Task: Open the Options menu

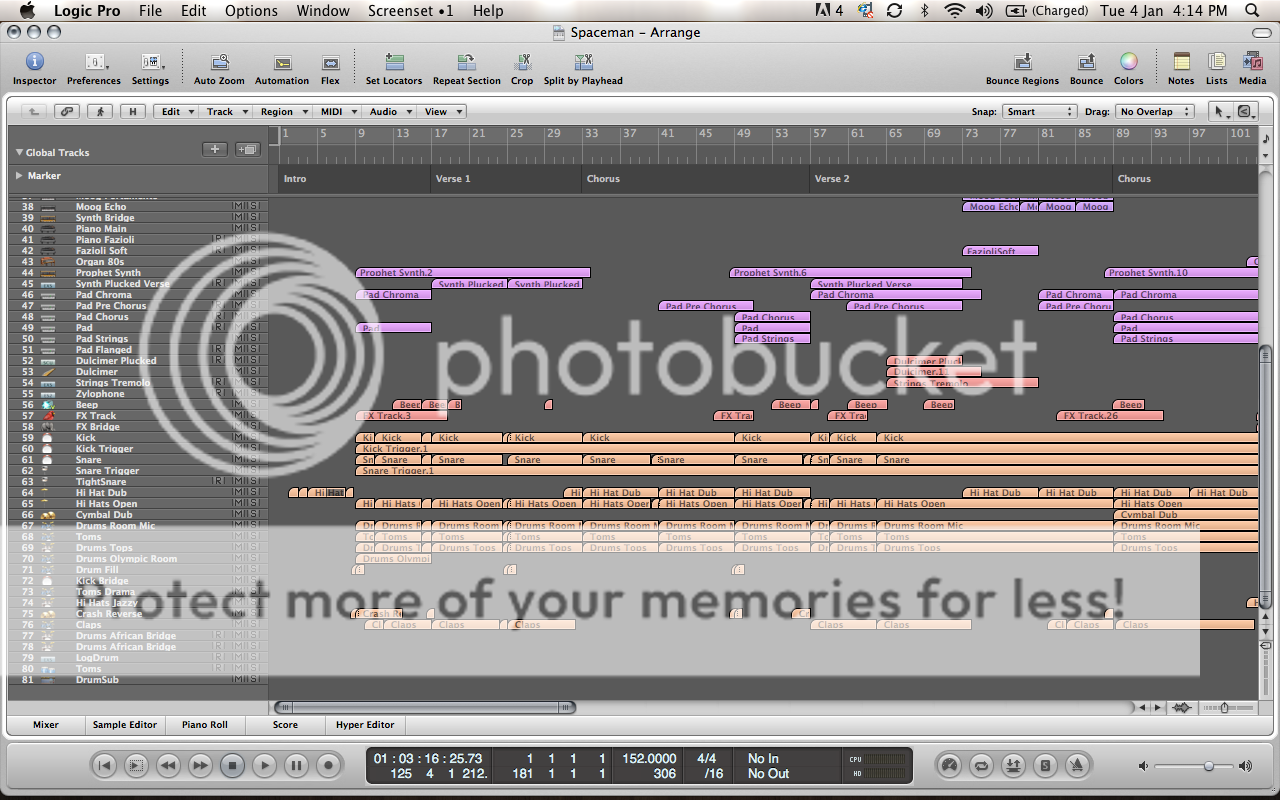Action: point(251,10)
